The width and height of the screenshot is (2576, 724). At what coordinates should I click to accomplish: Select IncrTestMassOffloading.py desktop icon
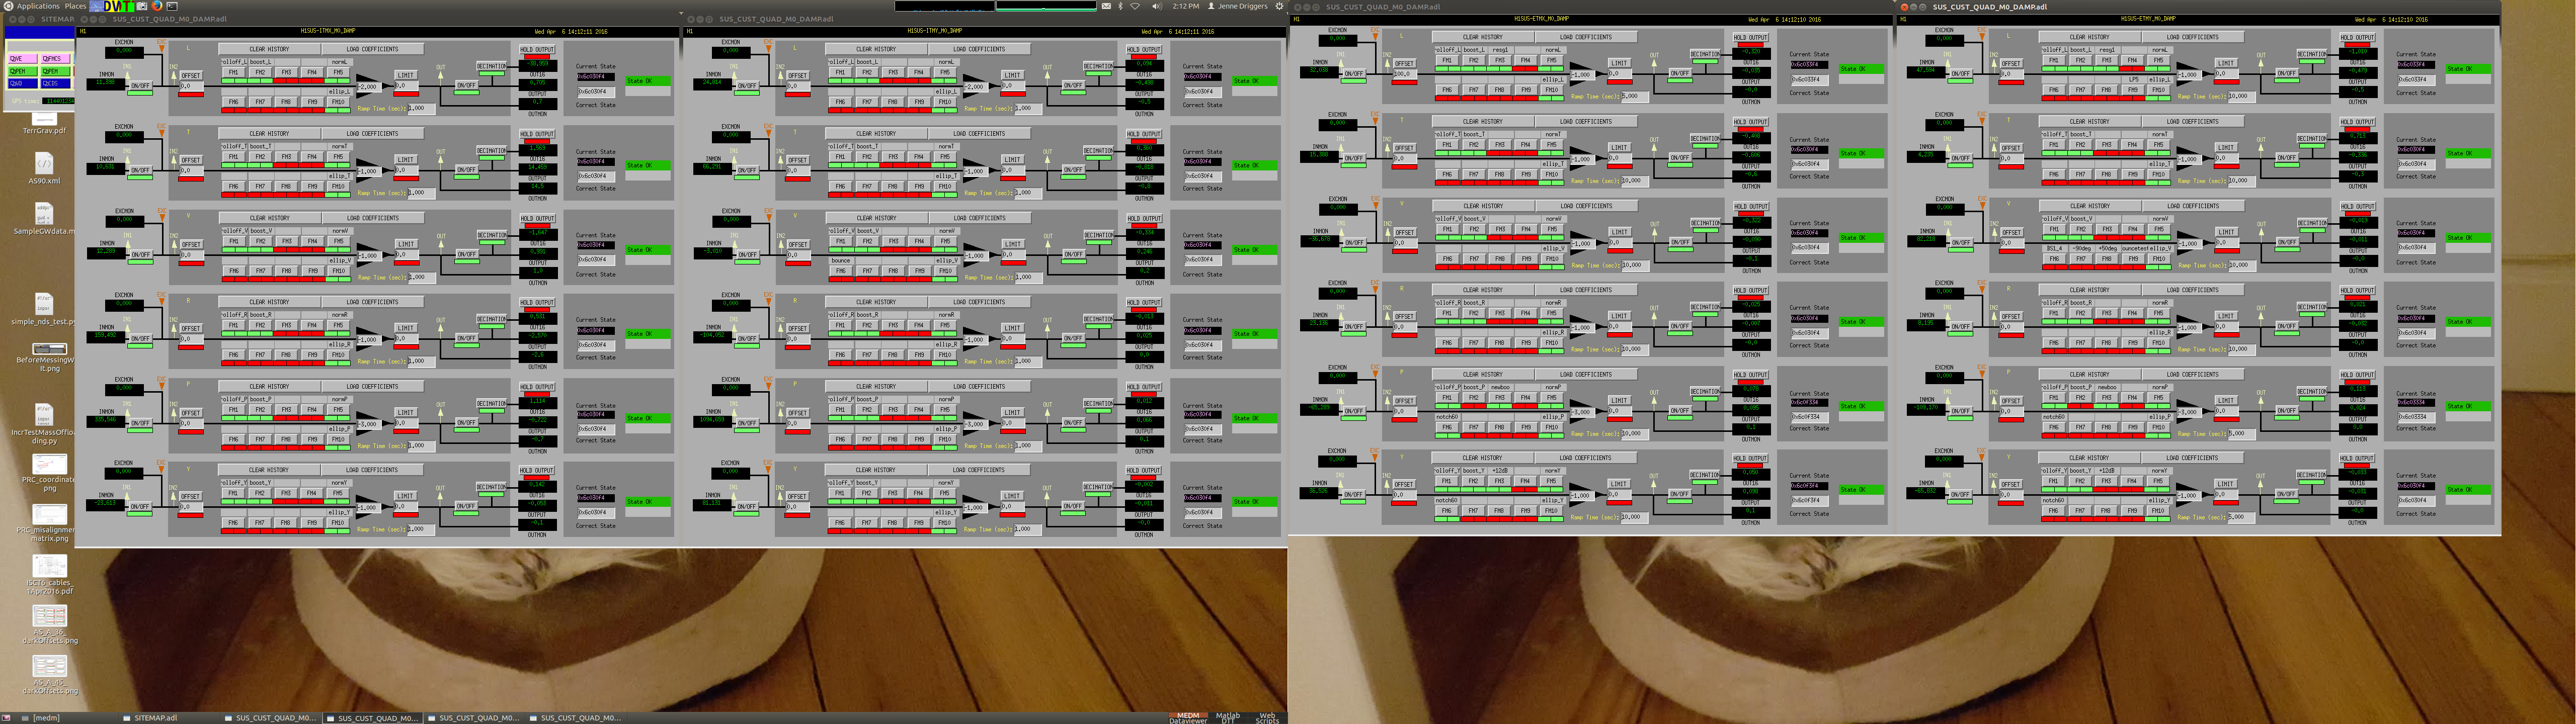(44, 424)
